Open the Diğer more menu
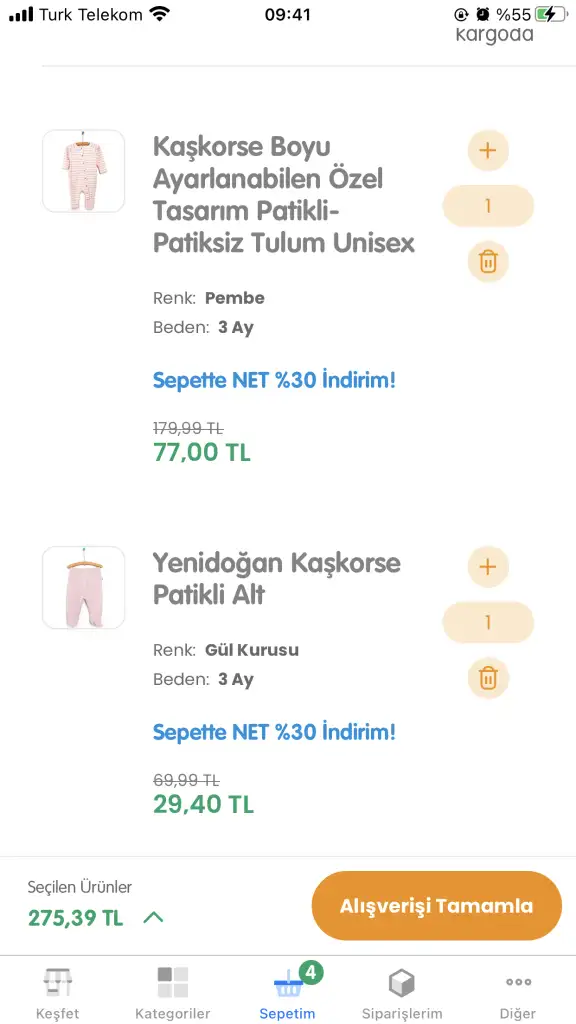The width and height of the screenshot is (576, 1024). coord(518,993)
